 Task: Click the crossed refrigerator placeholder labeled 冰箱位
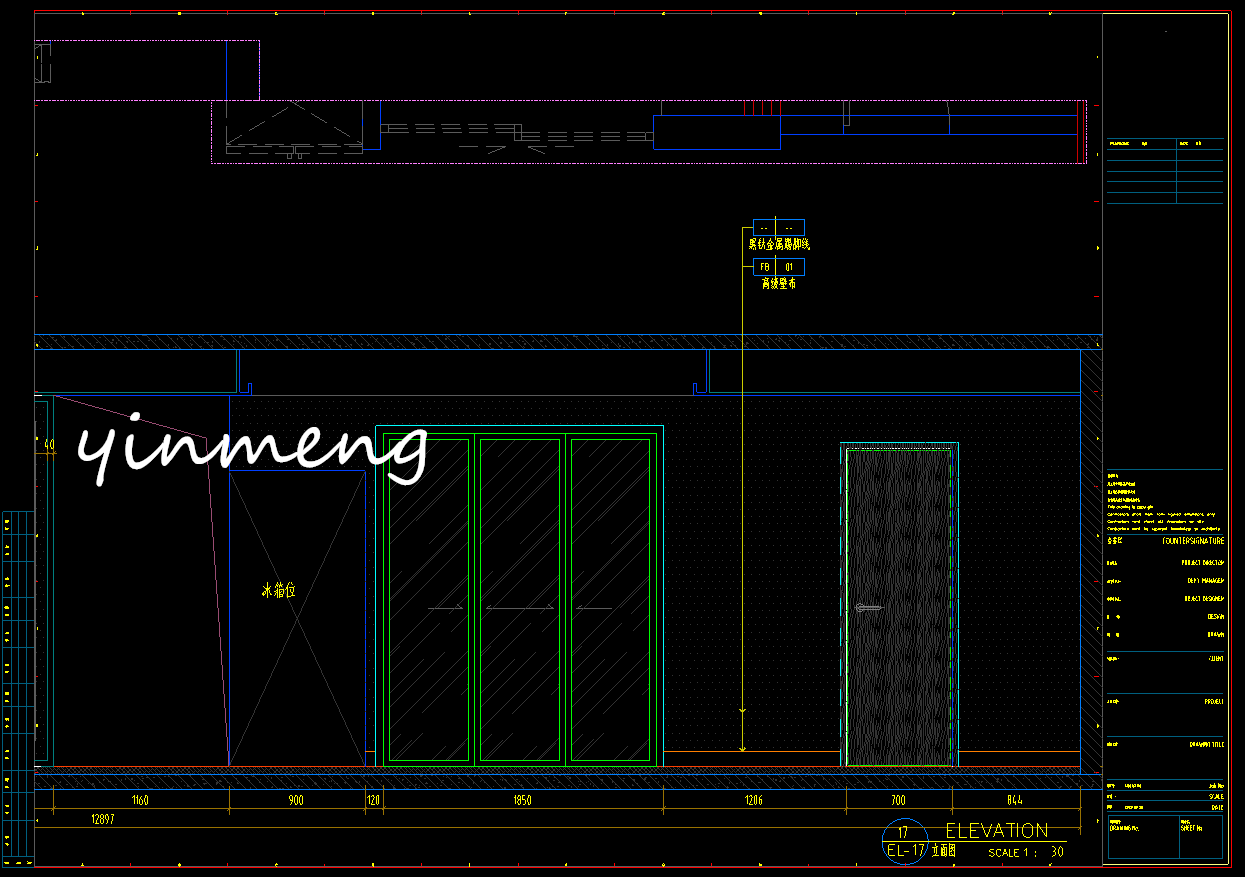tap(297, 618)
